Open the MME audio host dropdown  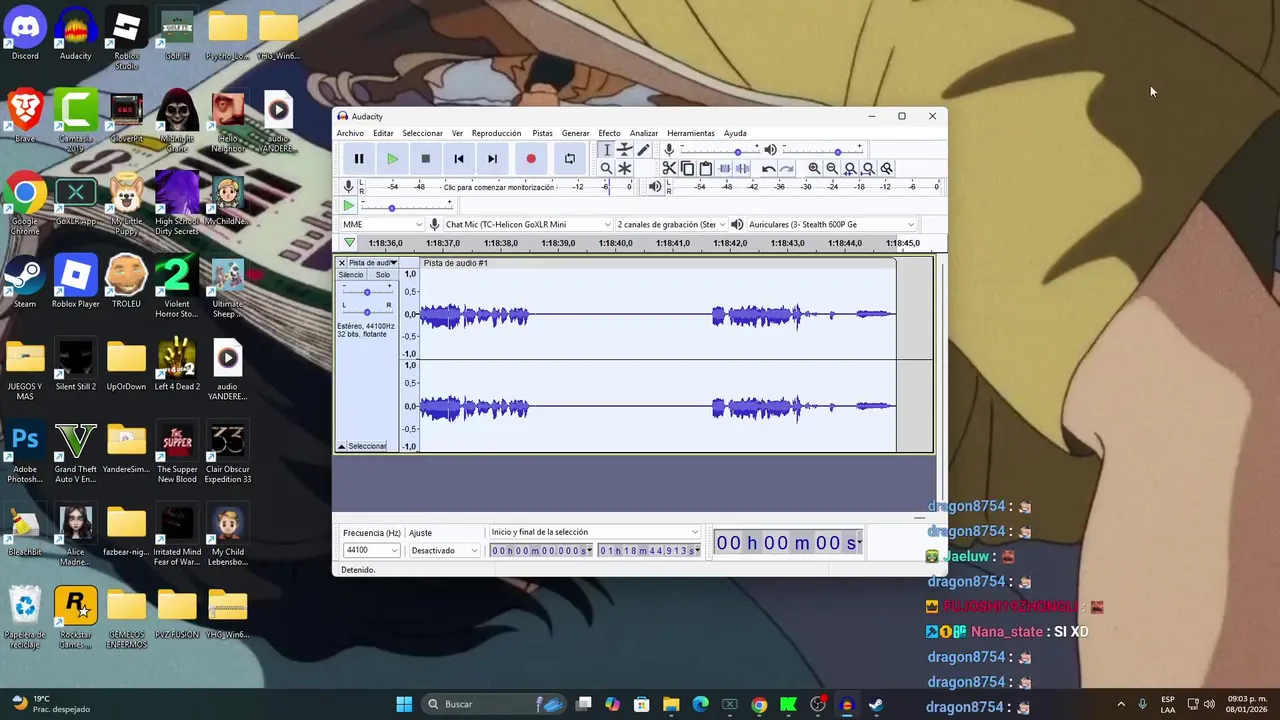coord(381,224)
